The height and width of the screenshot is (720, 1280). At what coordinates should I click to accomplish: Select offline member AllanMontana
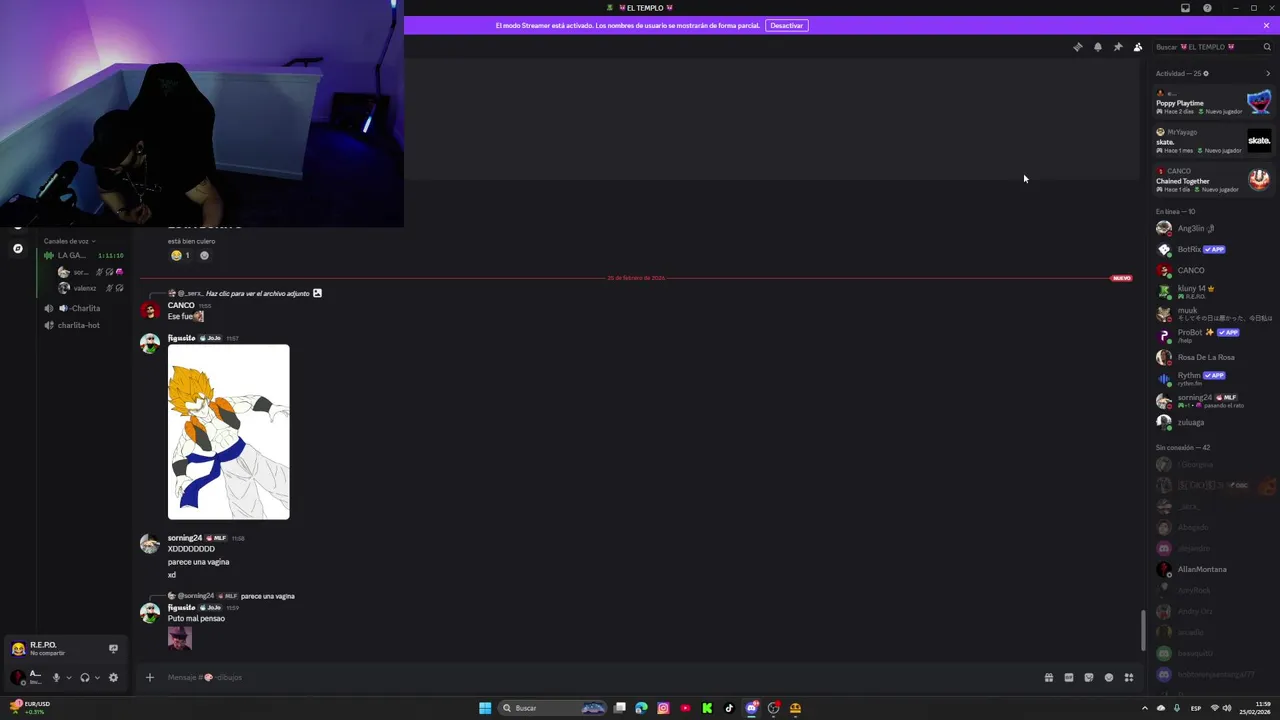click(x=1213, y=569)
